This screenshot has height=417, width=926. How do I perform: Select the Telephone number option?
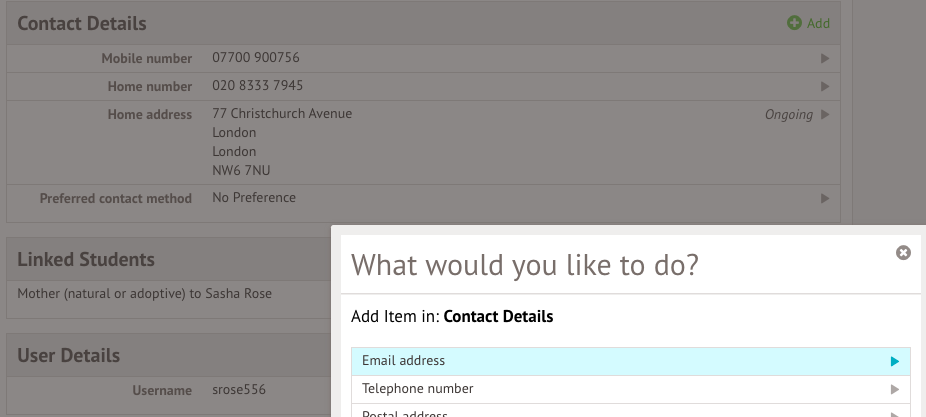pyautogui.click(x=417, y=389)
